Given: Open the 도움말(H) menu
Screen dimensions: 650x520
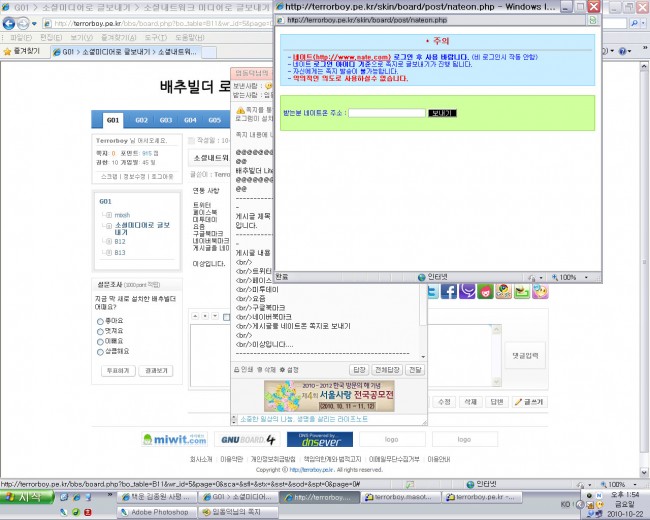Looking at the screenshot, I should coord(190,37).
